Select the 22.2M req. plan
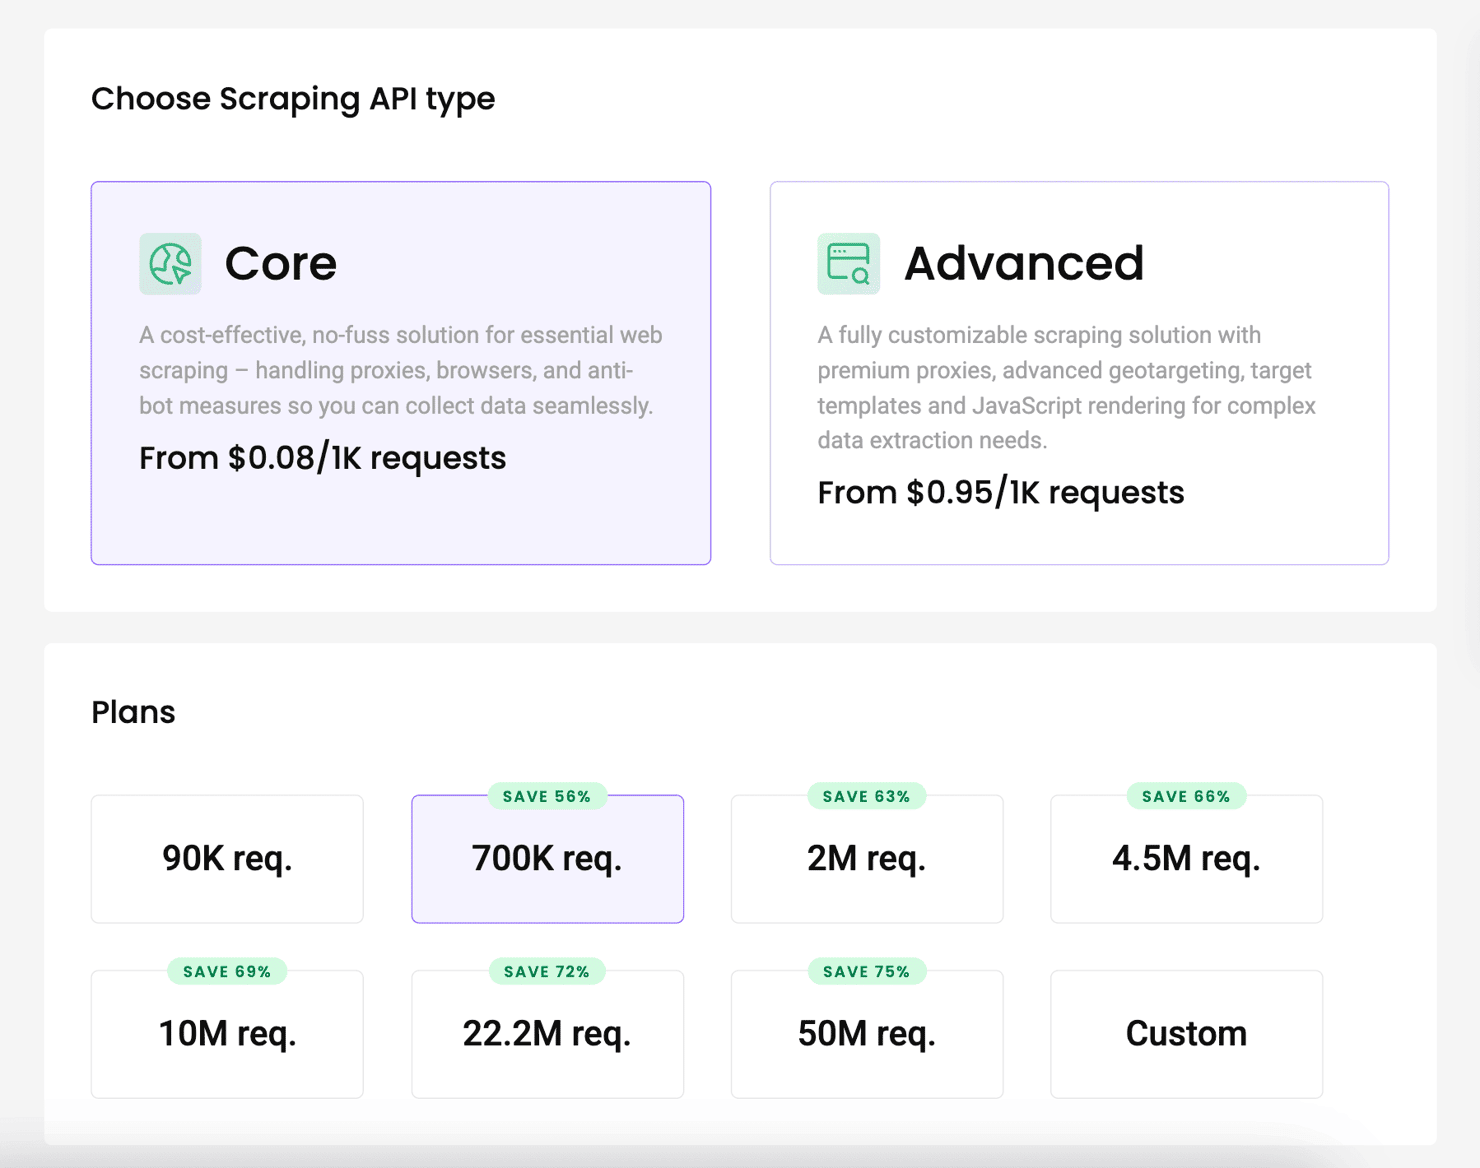This screenshot has height=1168, width=1480. point(547,1034)
